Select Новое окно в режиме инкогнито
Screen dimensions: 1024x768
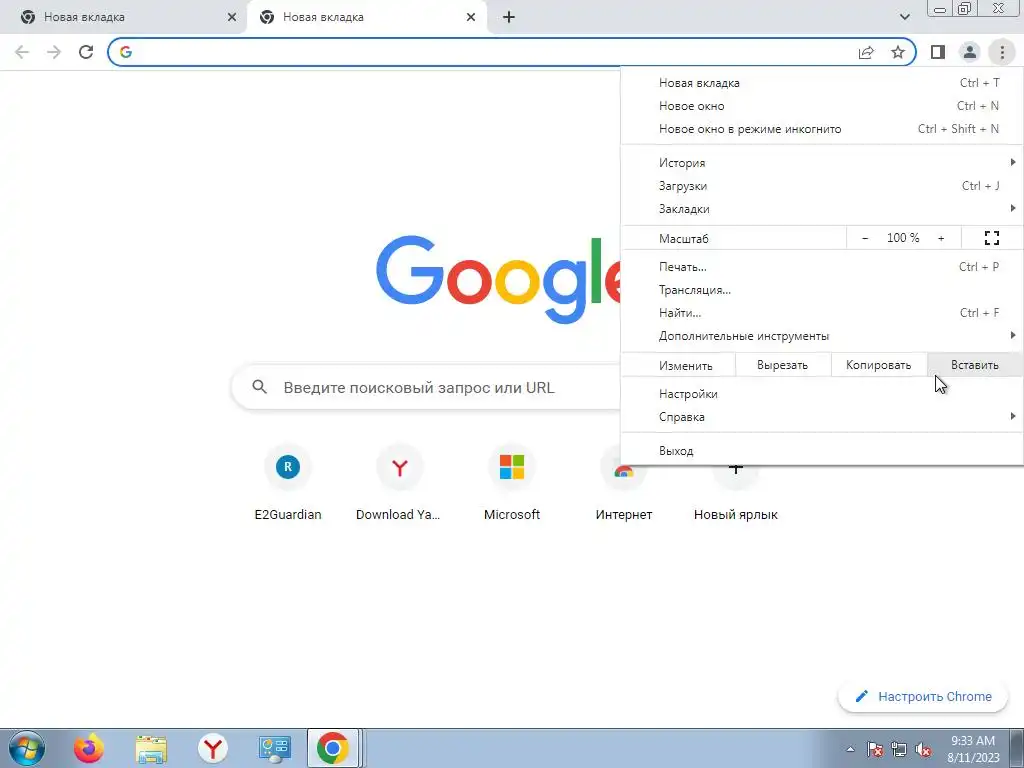coord(822,129)
